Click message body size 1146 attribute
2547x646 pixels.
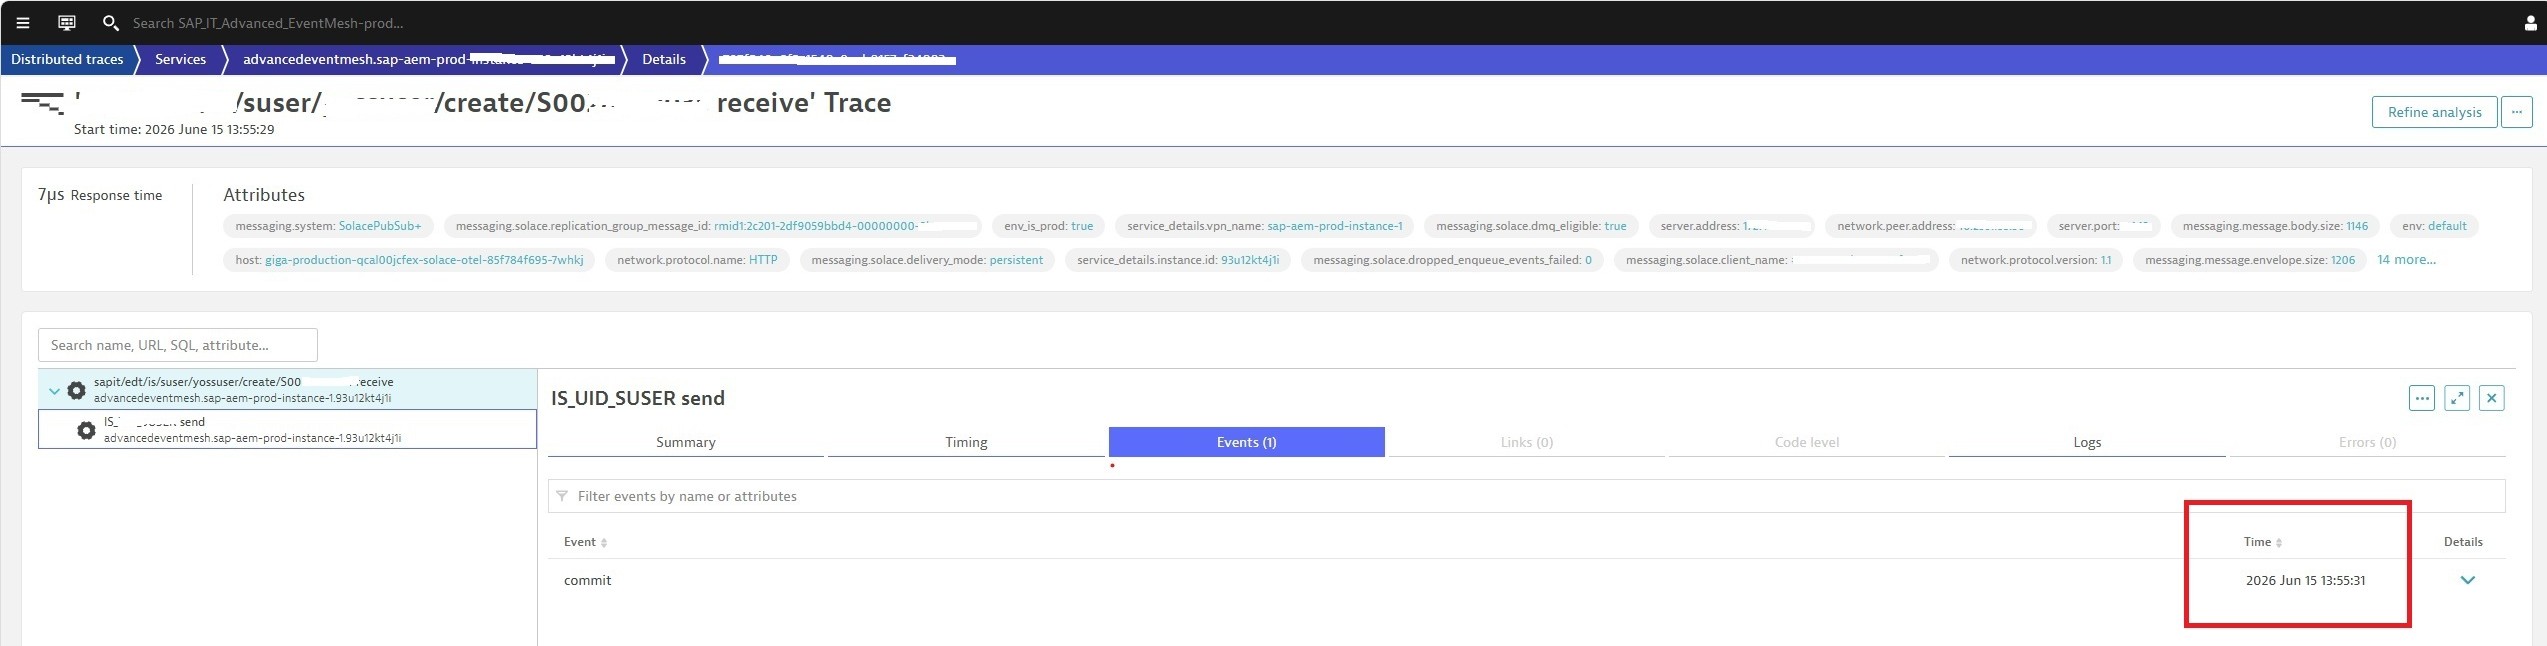pyautogui.click(x=2275, y=226)
